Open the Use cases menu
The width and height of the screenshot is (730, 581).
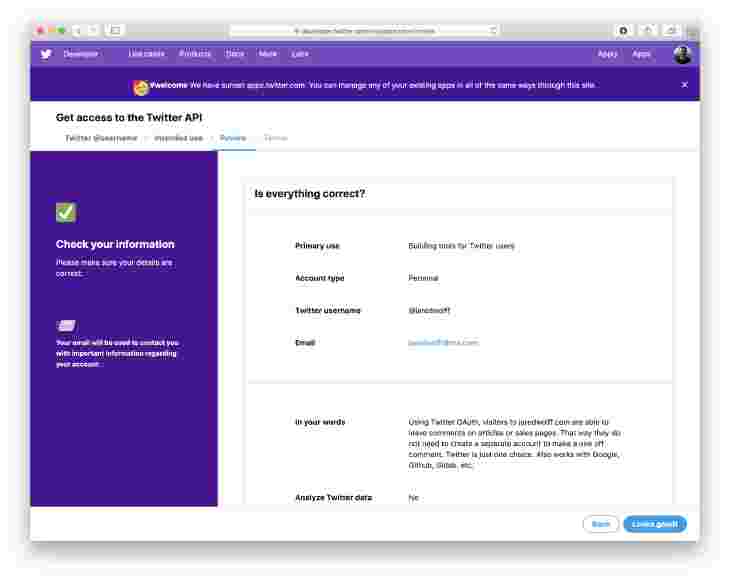pos(146,54)
